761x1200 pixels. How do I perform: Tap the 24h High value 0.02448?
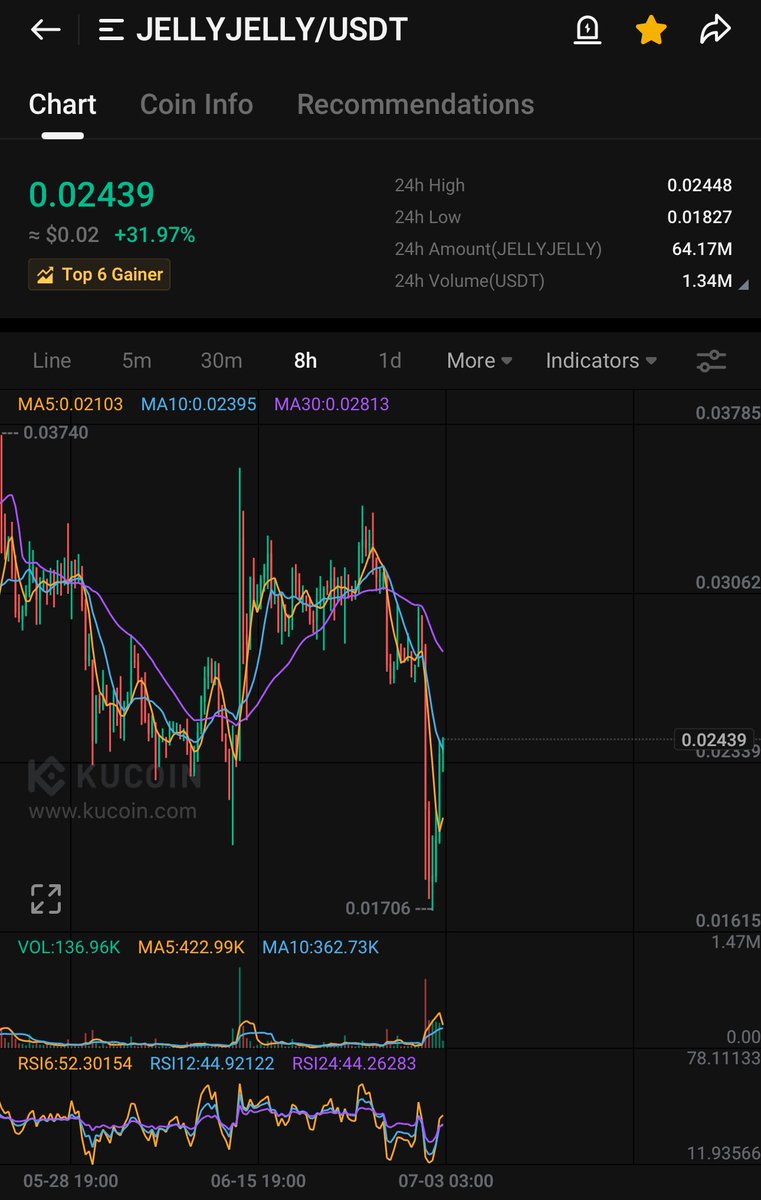pyautogui.click(x=700, y=185)
